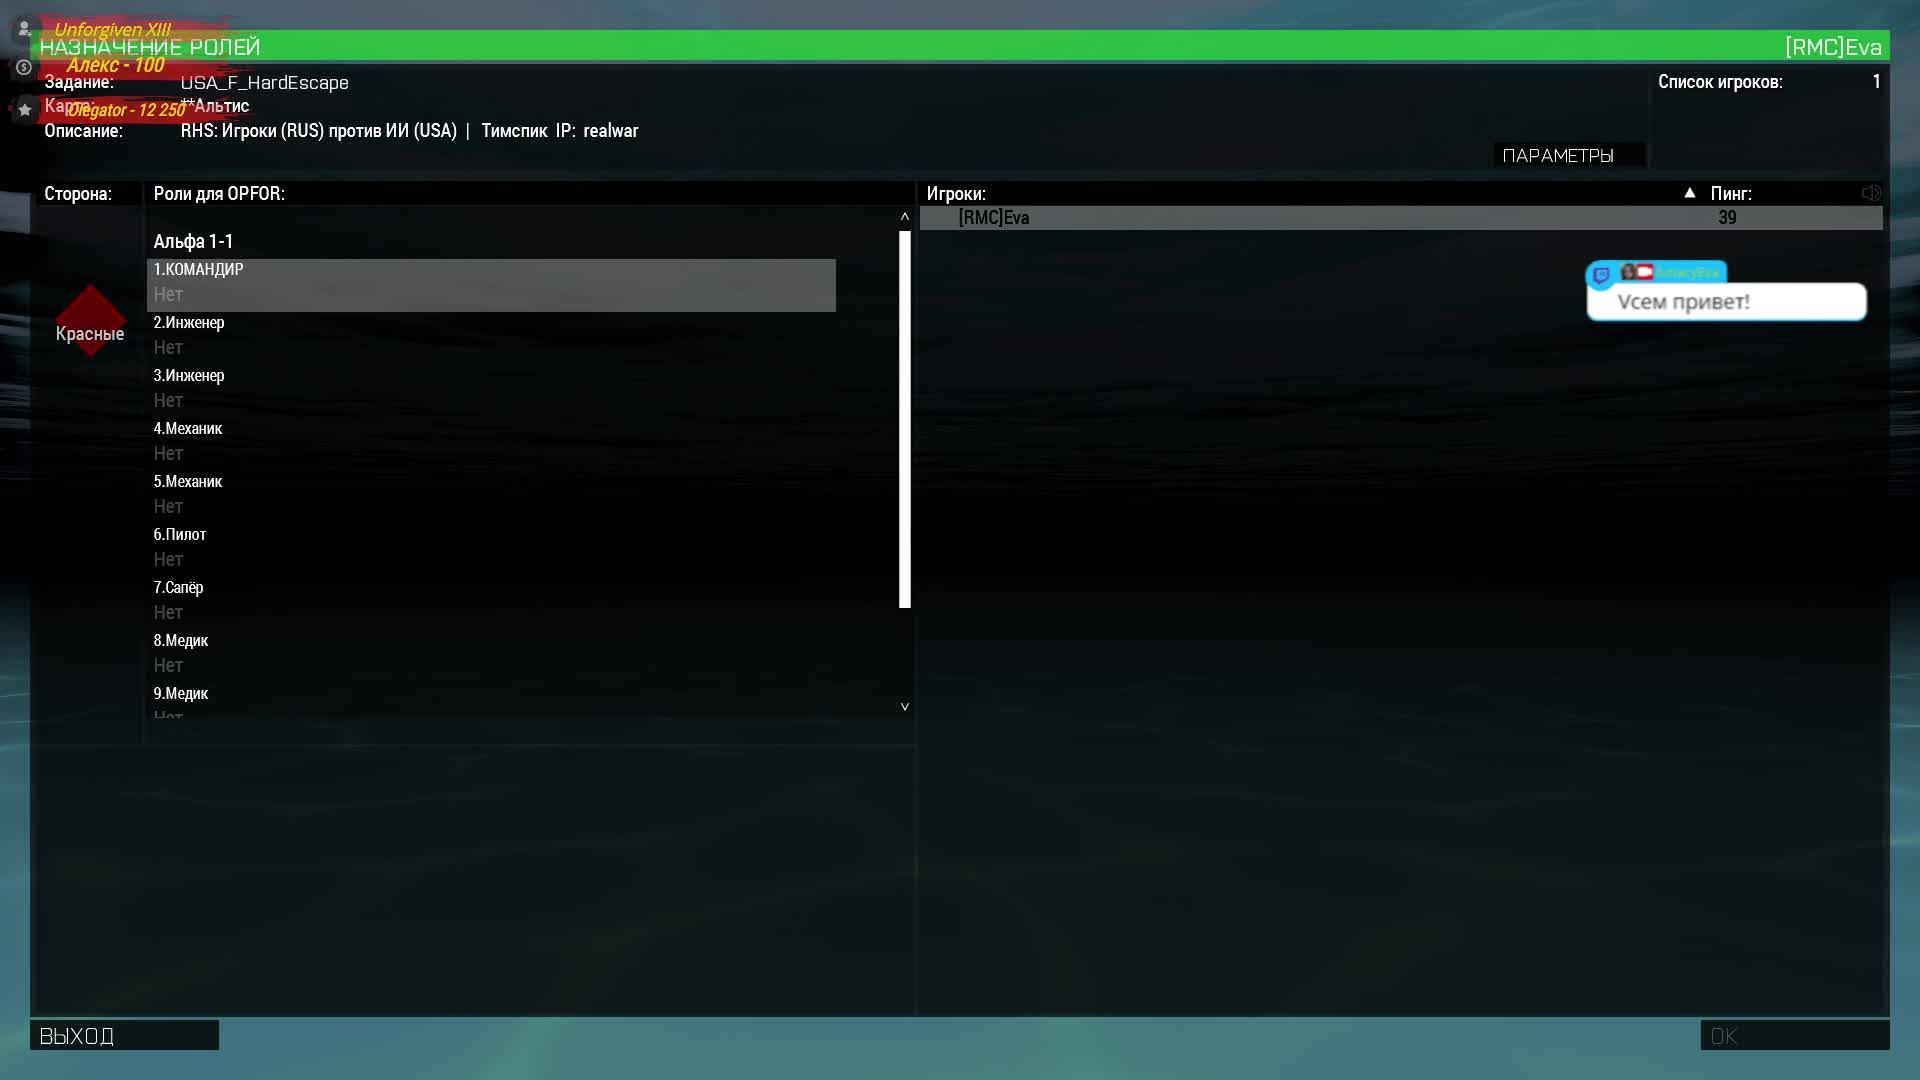Screen dimensions: 1920x1080
Task: Click the dollar donation icon
Action: (x=25, y=67)
